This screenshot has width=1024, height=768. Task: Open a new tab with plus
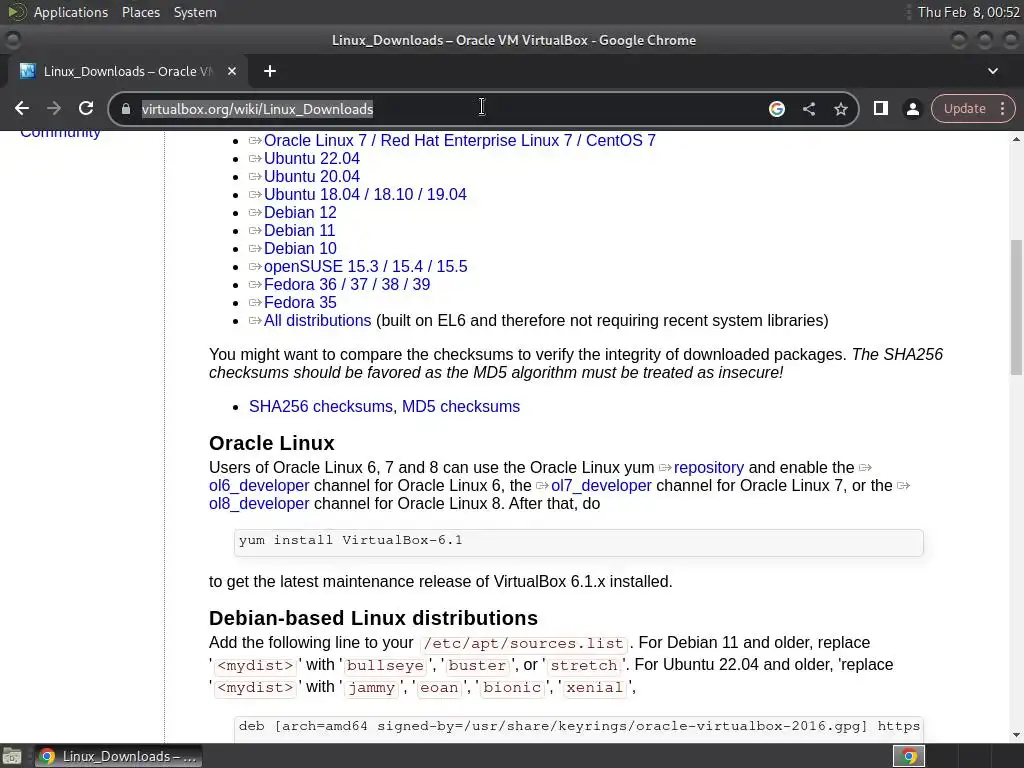[x=270, y=71]
